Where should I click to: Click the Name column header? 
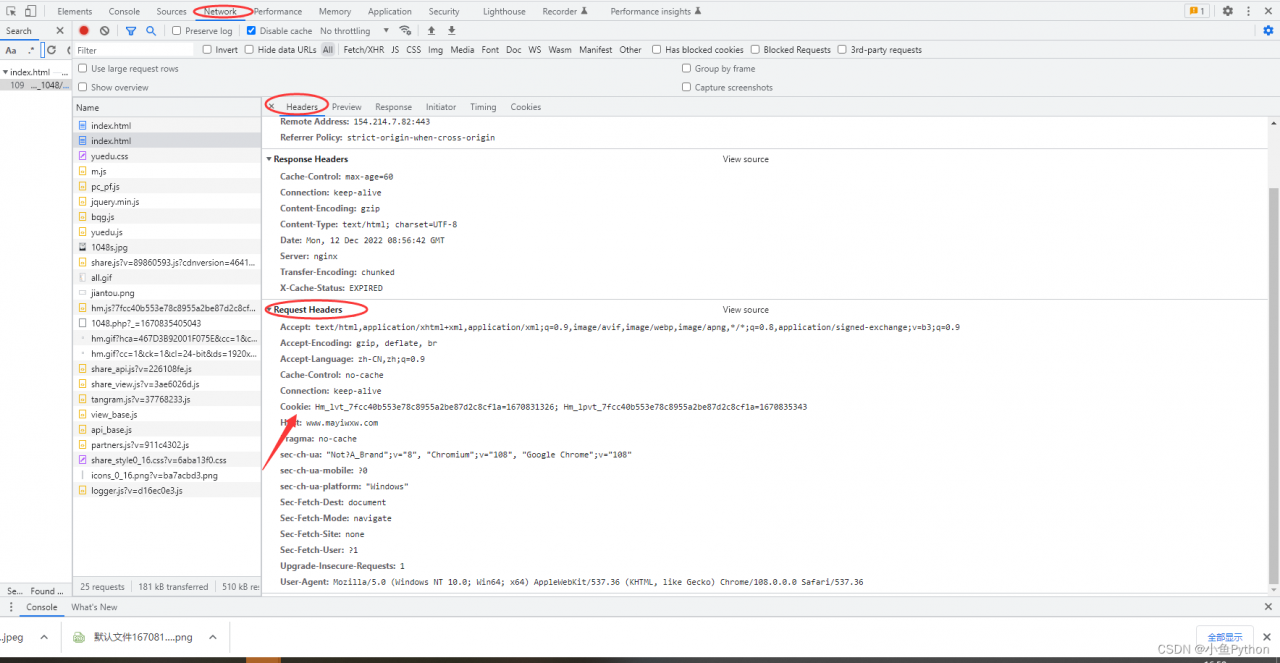pos(166,107)
